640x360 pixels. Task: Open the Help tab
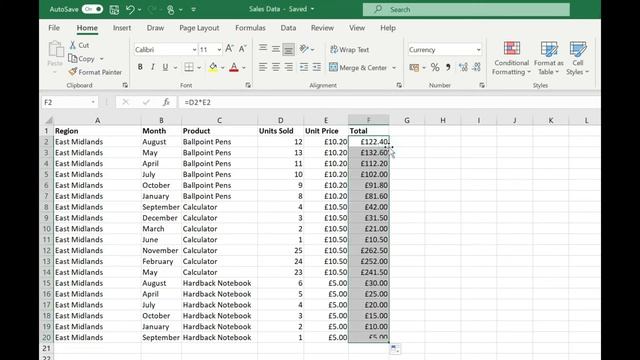(388, 28)
